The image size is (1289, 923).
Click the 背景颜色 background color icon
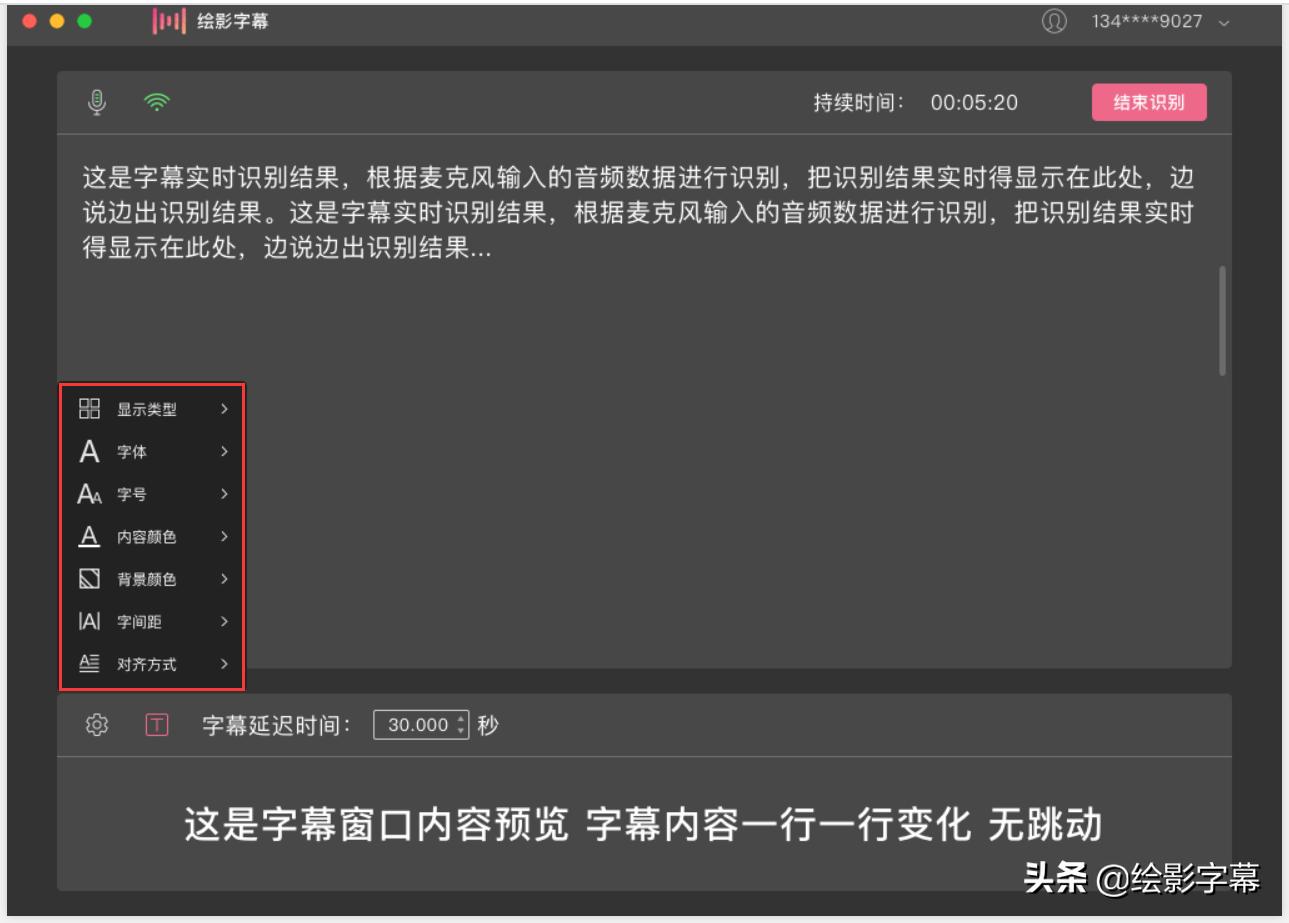point(88,579)
